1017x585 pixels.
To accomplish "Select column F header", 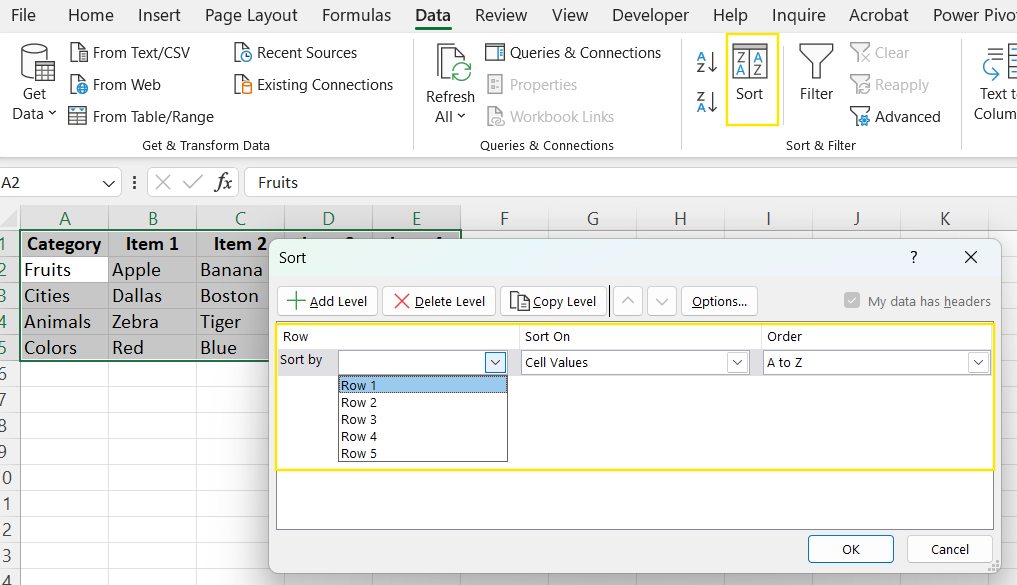I will click(505, 219).
